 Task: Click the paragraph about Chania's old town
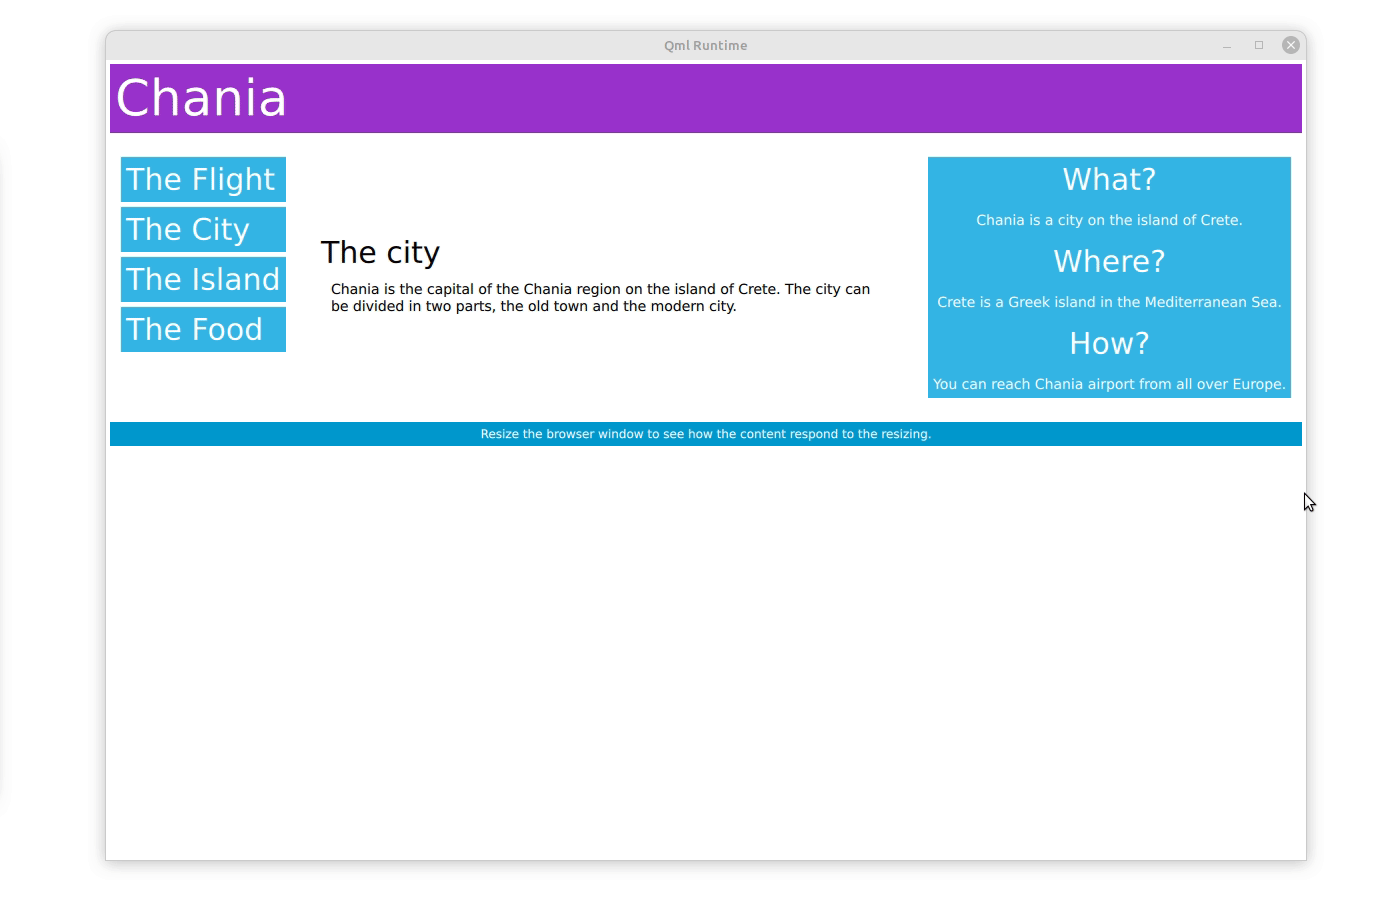pyautogui.click(x=600, y=297)
